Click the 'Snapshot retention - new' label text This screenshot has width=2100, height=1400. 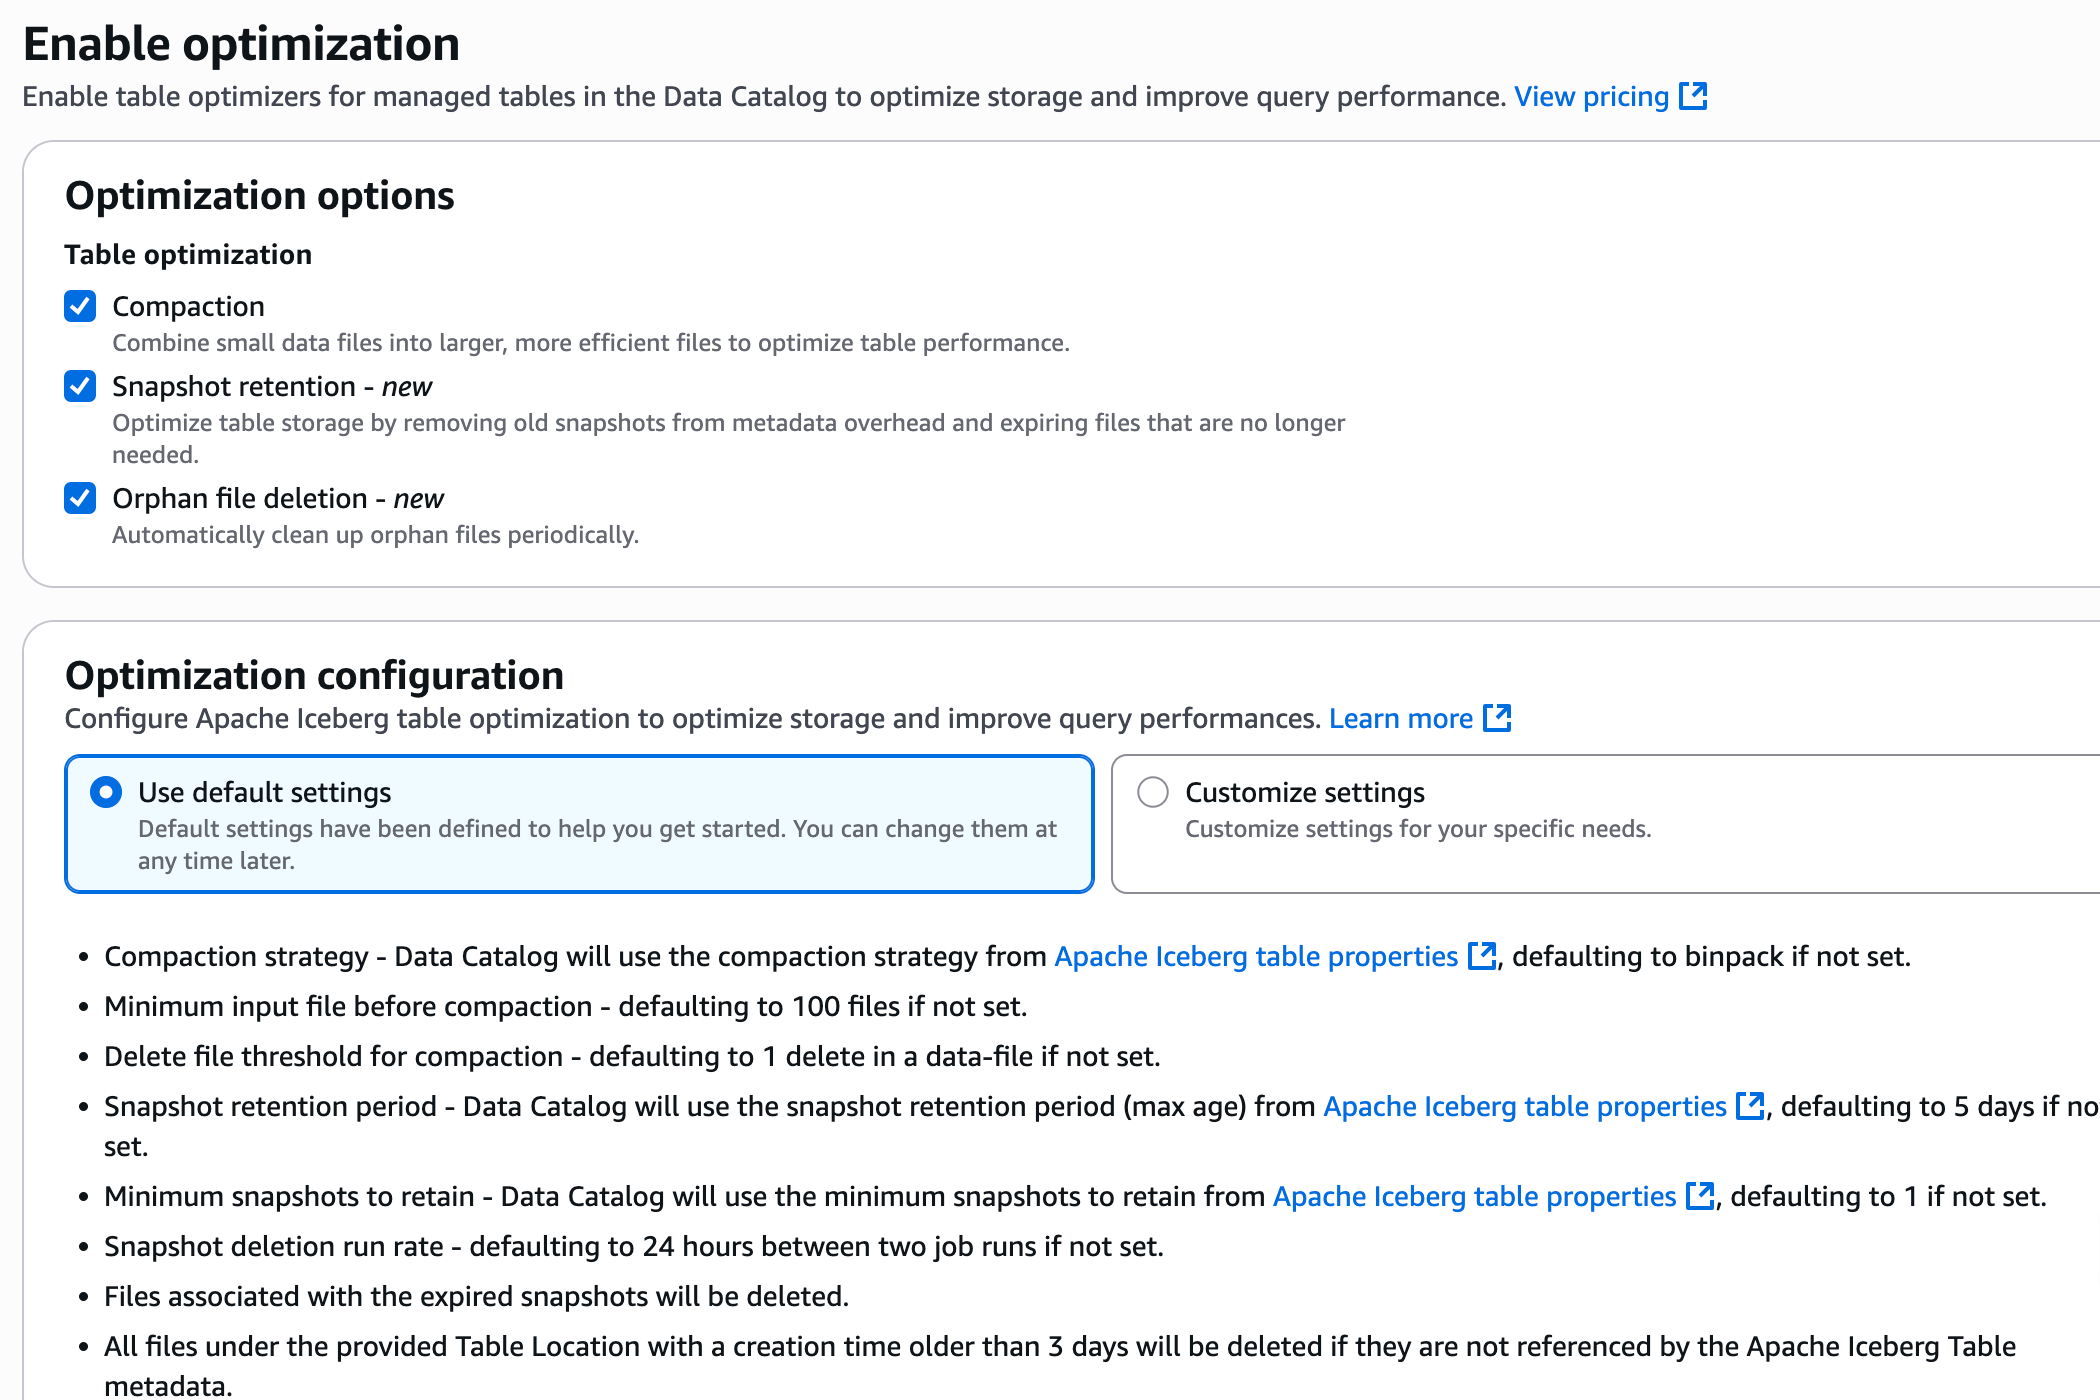[272, 387]
